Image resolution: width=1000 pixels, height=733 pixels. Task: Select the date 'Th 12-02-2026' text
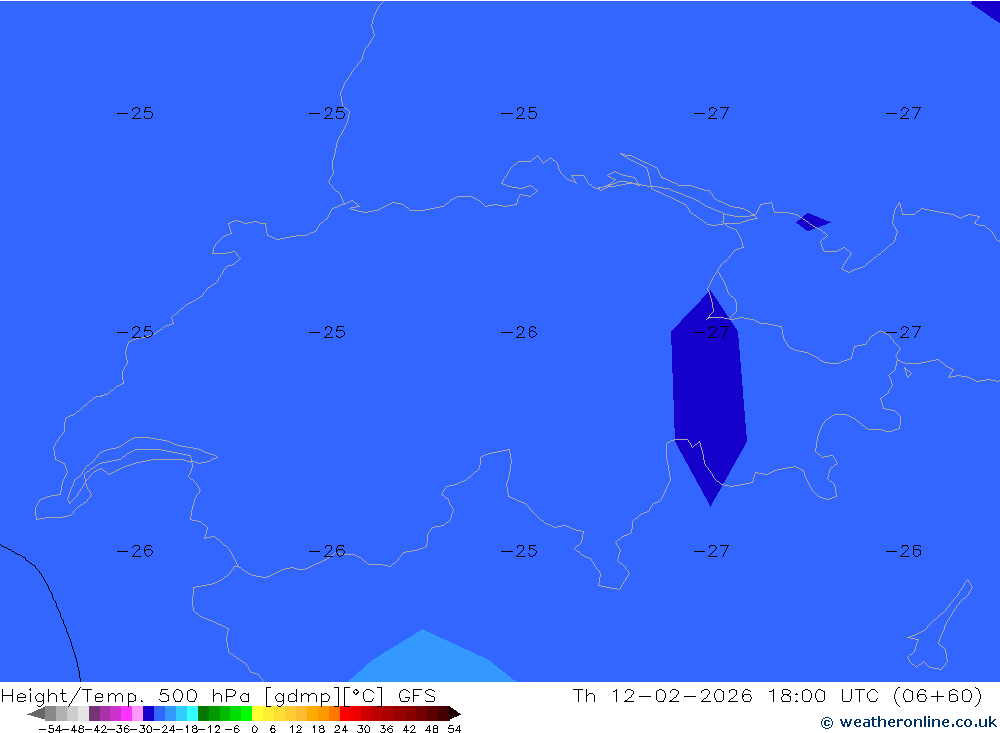(662, 695)
